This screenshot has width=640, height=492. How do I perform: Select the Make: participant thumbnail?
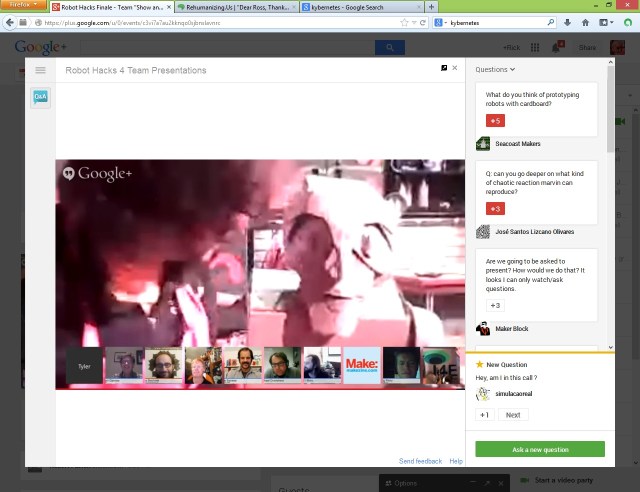(x=361, y=365)
